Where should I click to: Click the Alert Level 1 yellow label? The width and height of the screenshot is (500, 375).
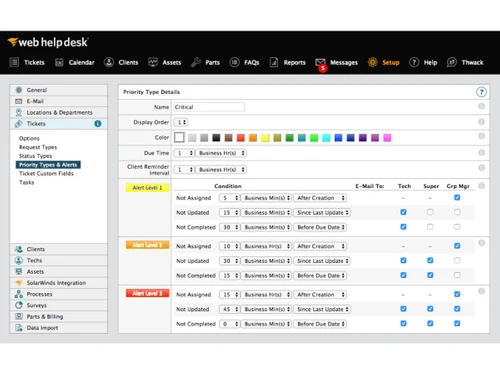click(x=147, y=188)
